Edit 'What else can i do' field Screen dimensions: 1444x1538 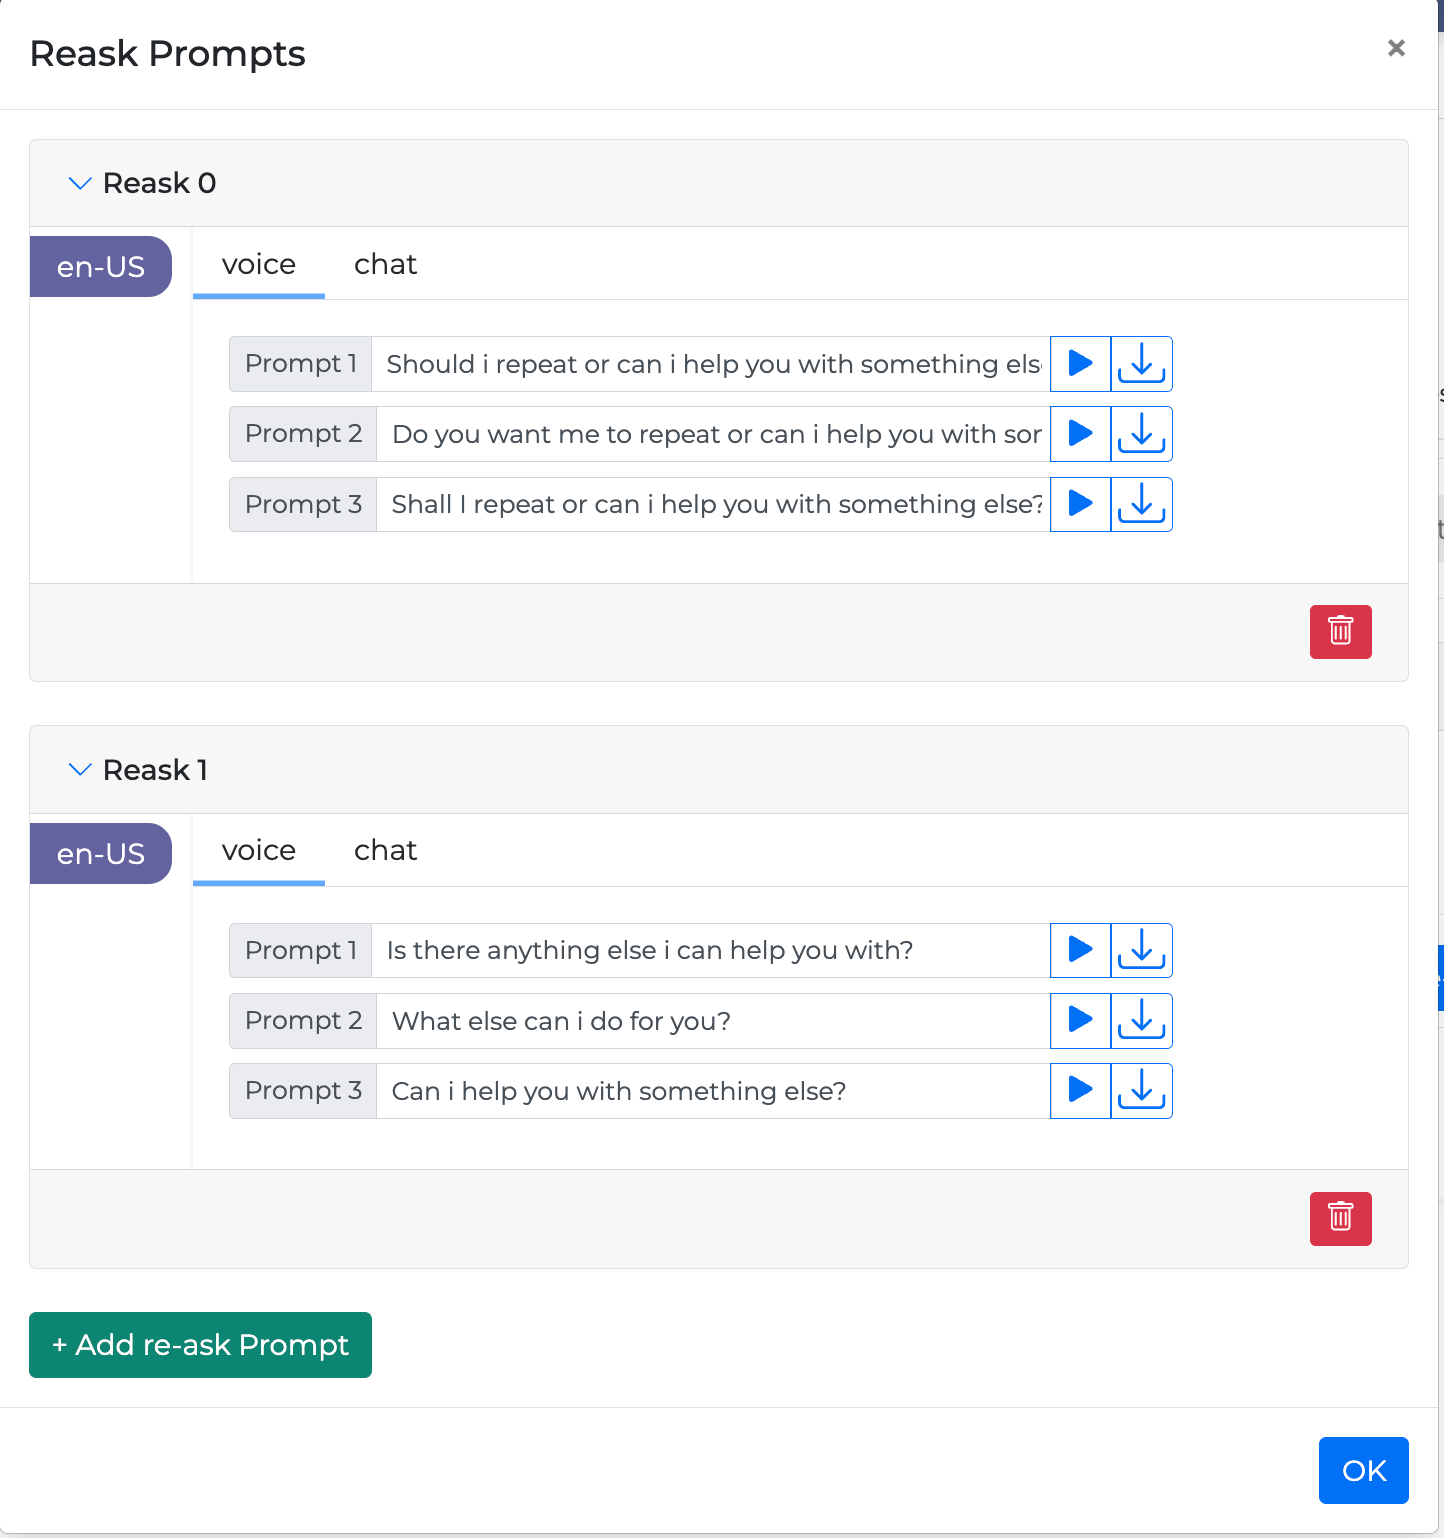pos(712,1020)
